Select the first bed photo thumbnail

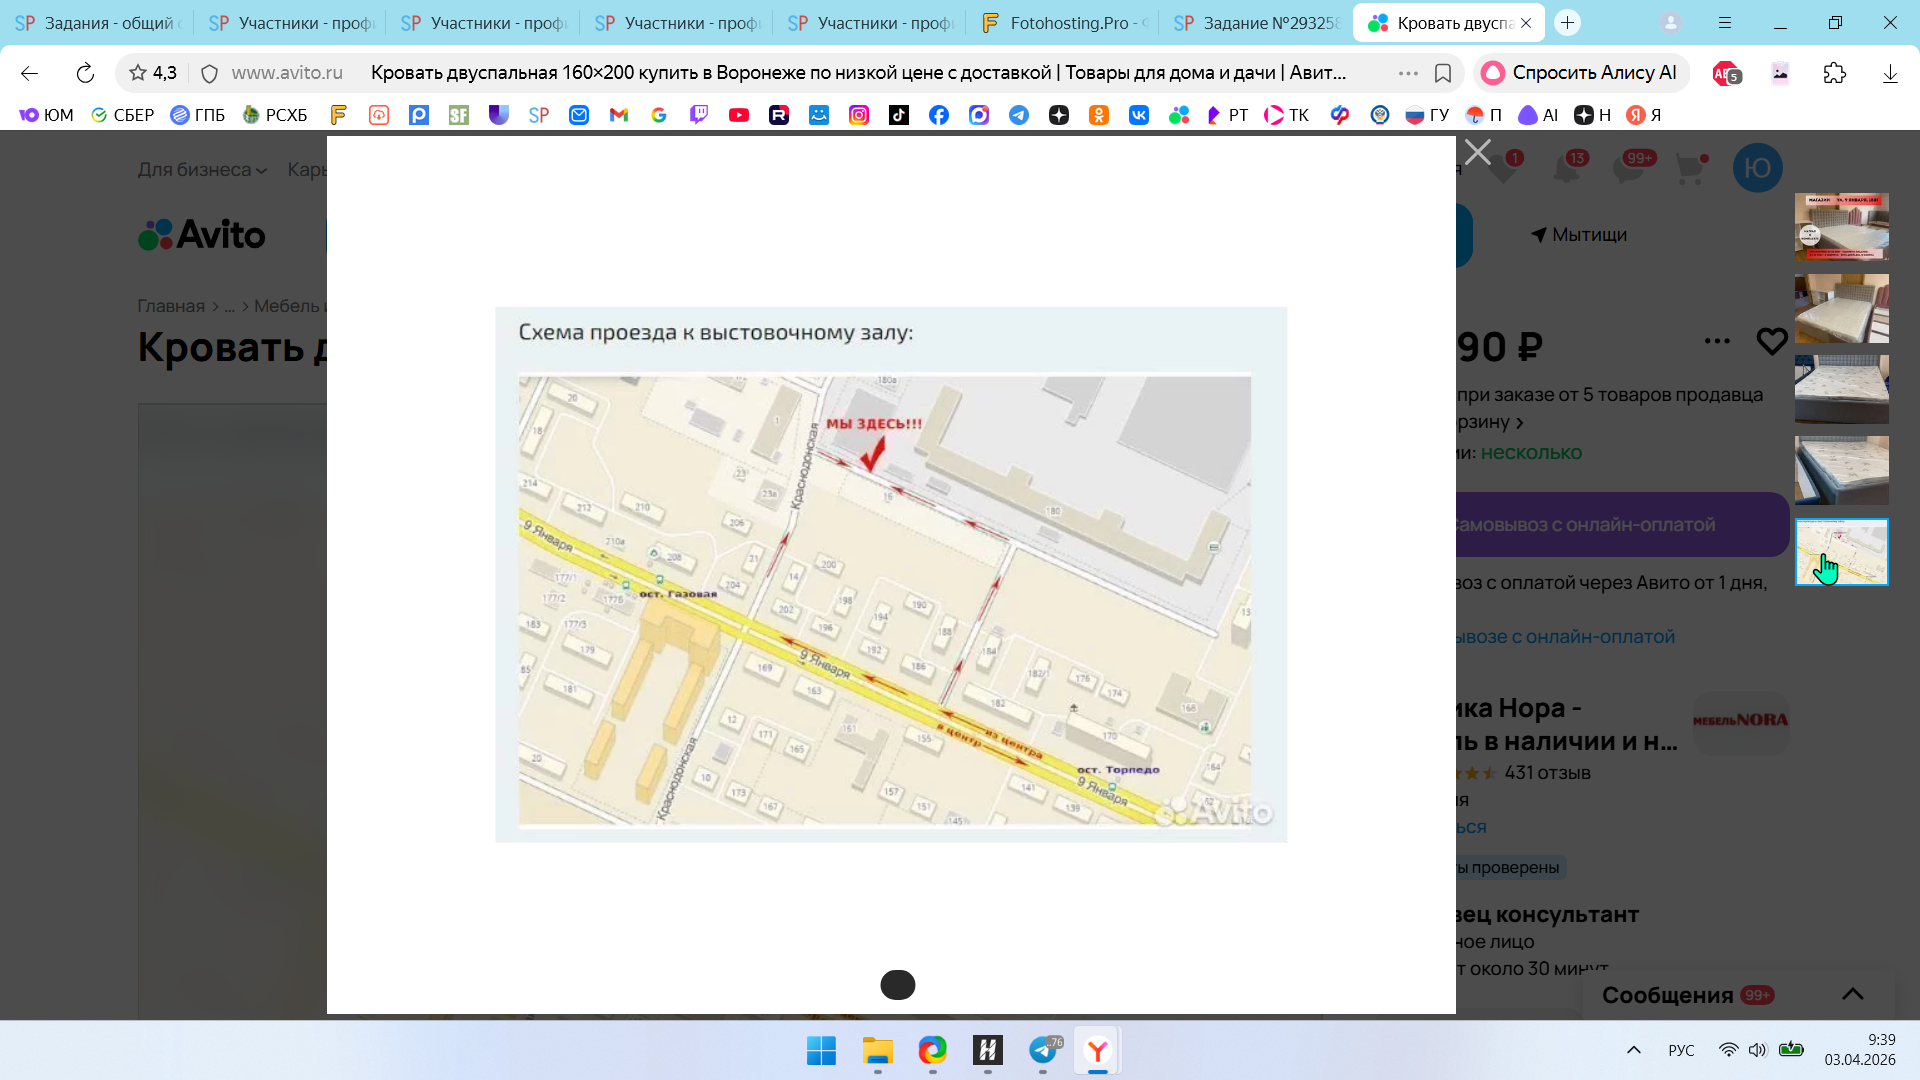pos(1841,227)
